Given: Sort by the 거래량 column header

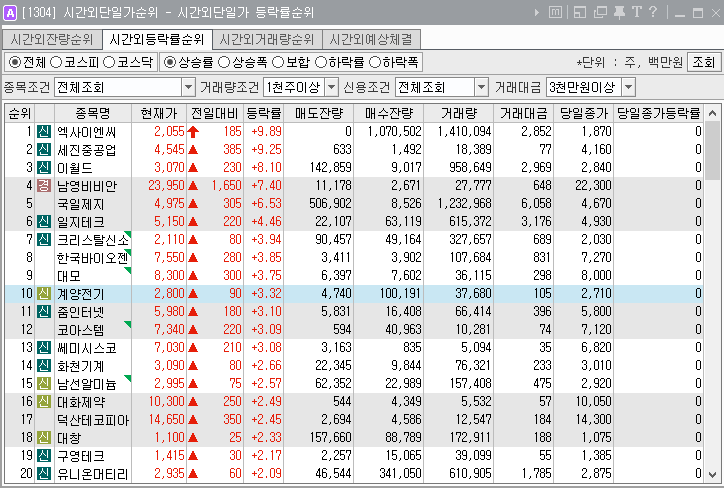Looking at the screenshot, I should pos(459,113).
